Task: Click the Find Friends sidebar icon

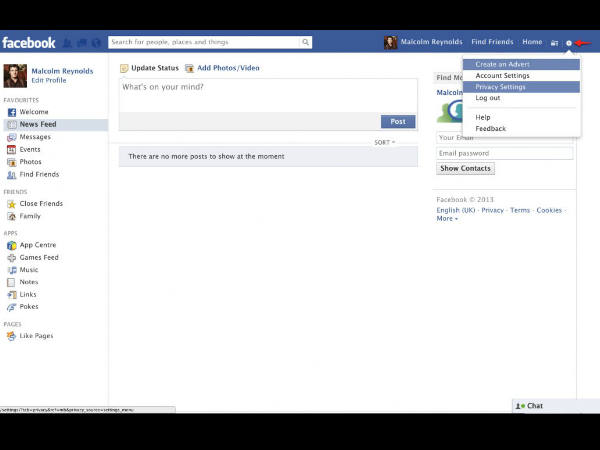Action: (12, 174)
